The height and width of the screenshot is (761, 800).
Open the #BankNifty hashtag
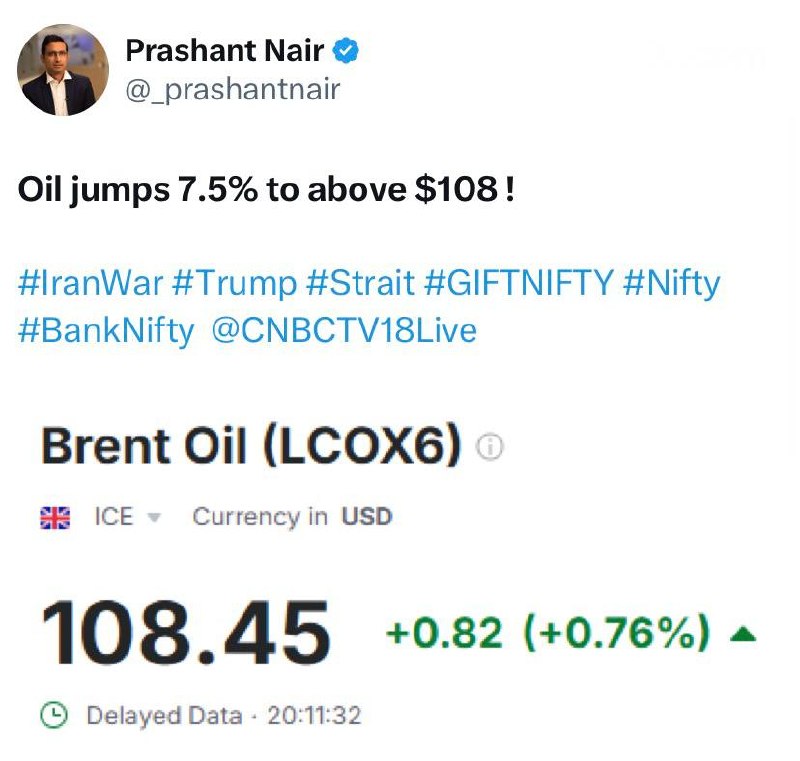(x=106, y=331)
